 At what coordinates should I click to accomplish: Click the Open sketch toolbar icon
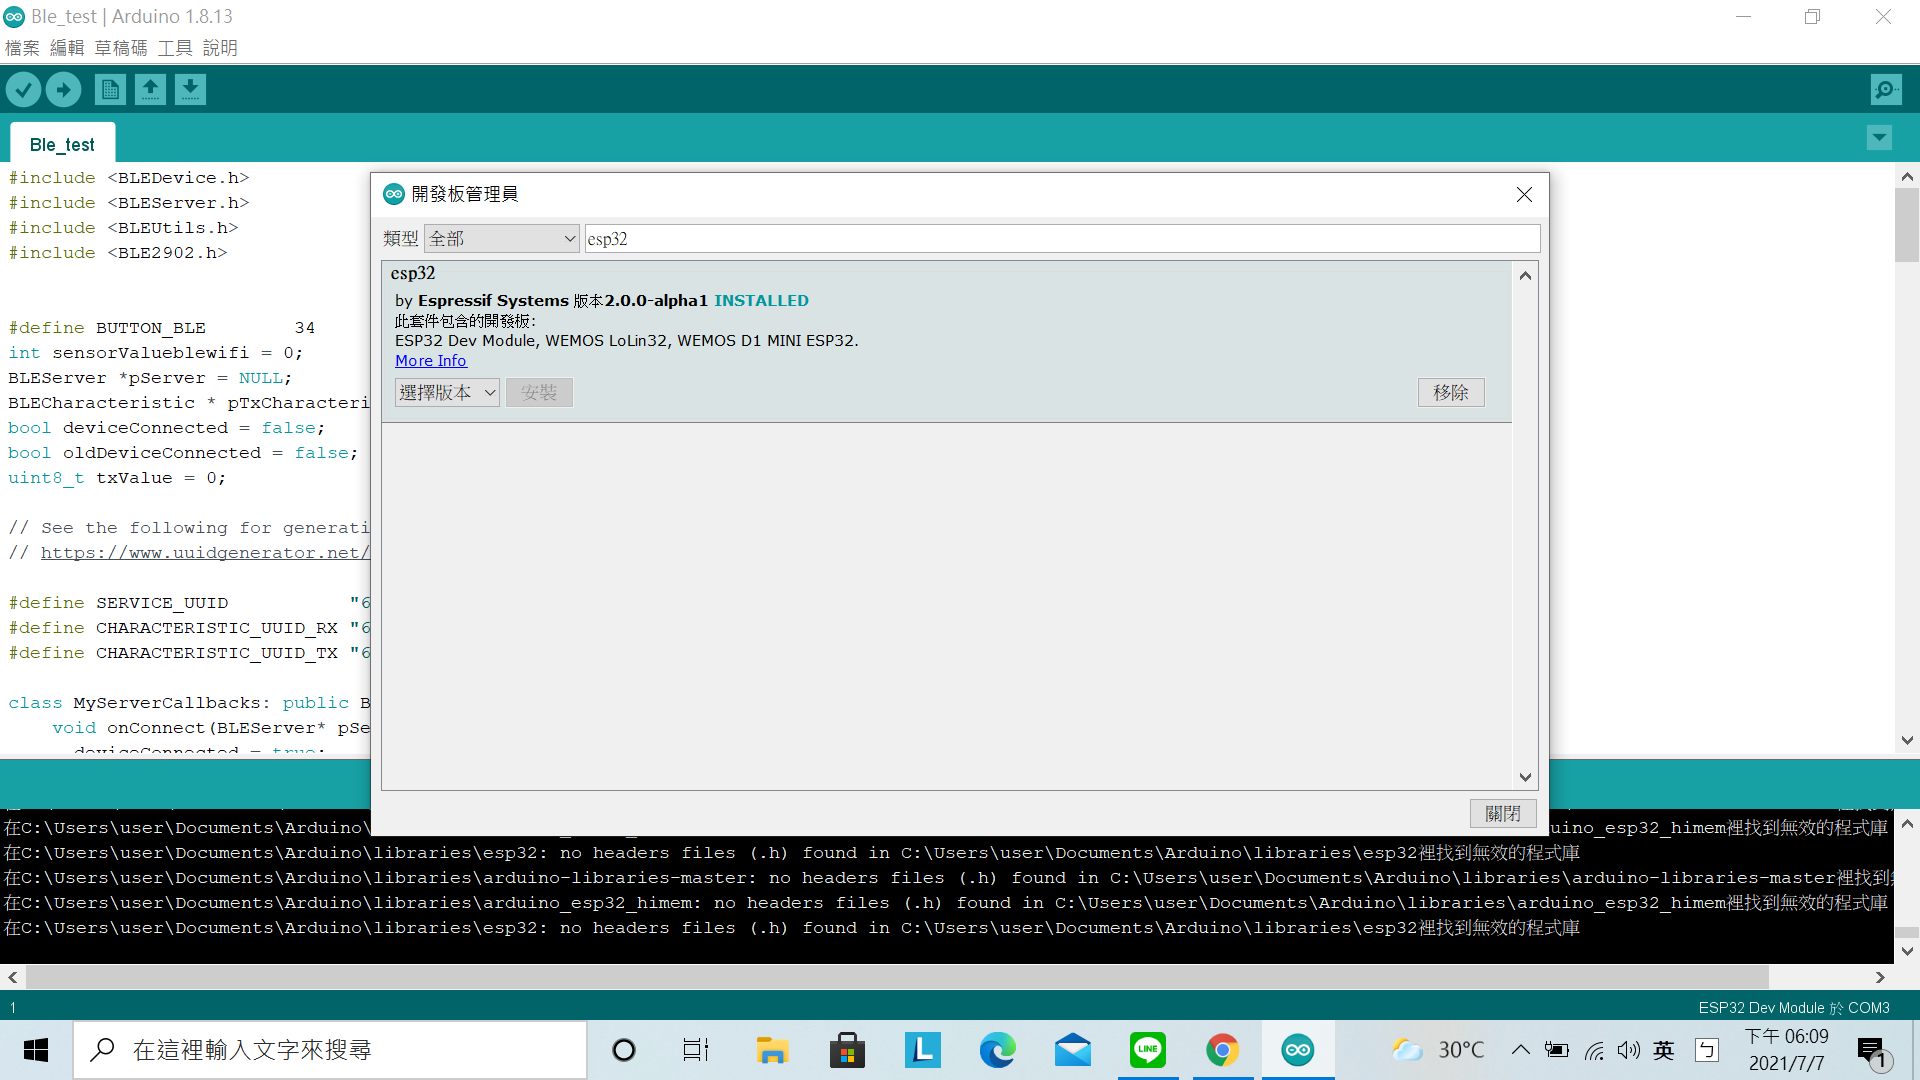[150, 89]
